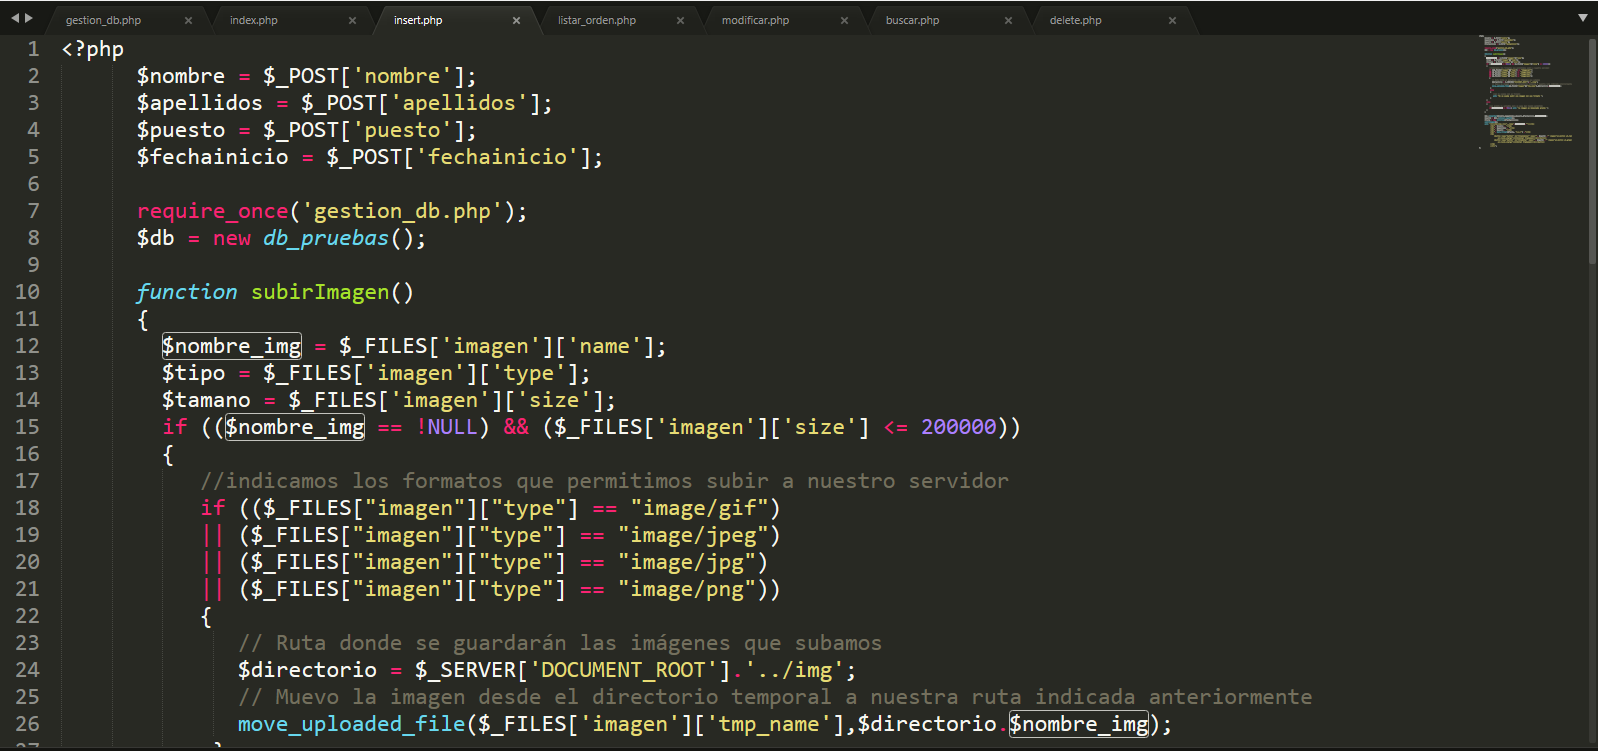Select the insert.php tab
The width and height of the screenshot is (1598, 751).
tap(418, 20)
